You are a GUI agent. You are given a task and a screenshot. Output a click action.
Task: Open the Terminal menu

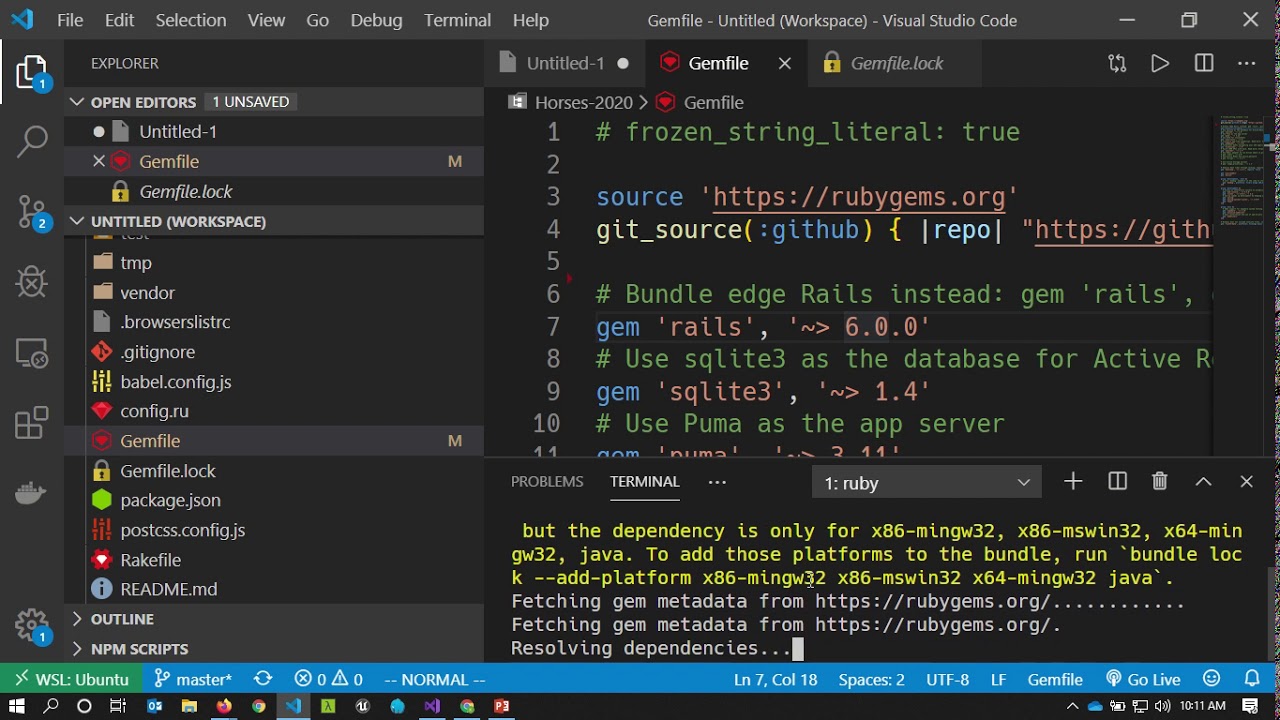457,20
